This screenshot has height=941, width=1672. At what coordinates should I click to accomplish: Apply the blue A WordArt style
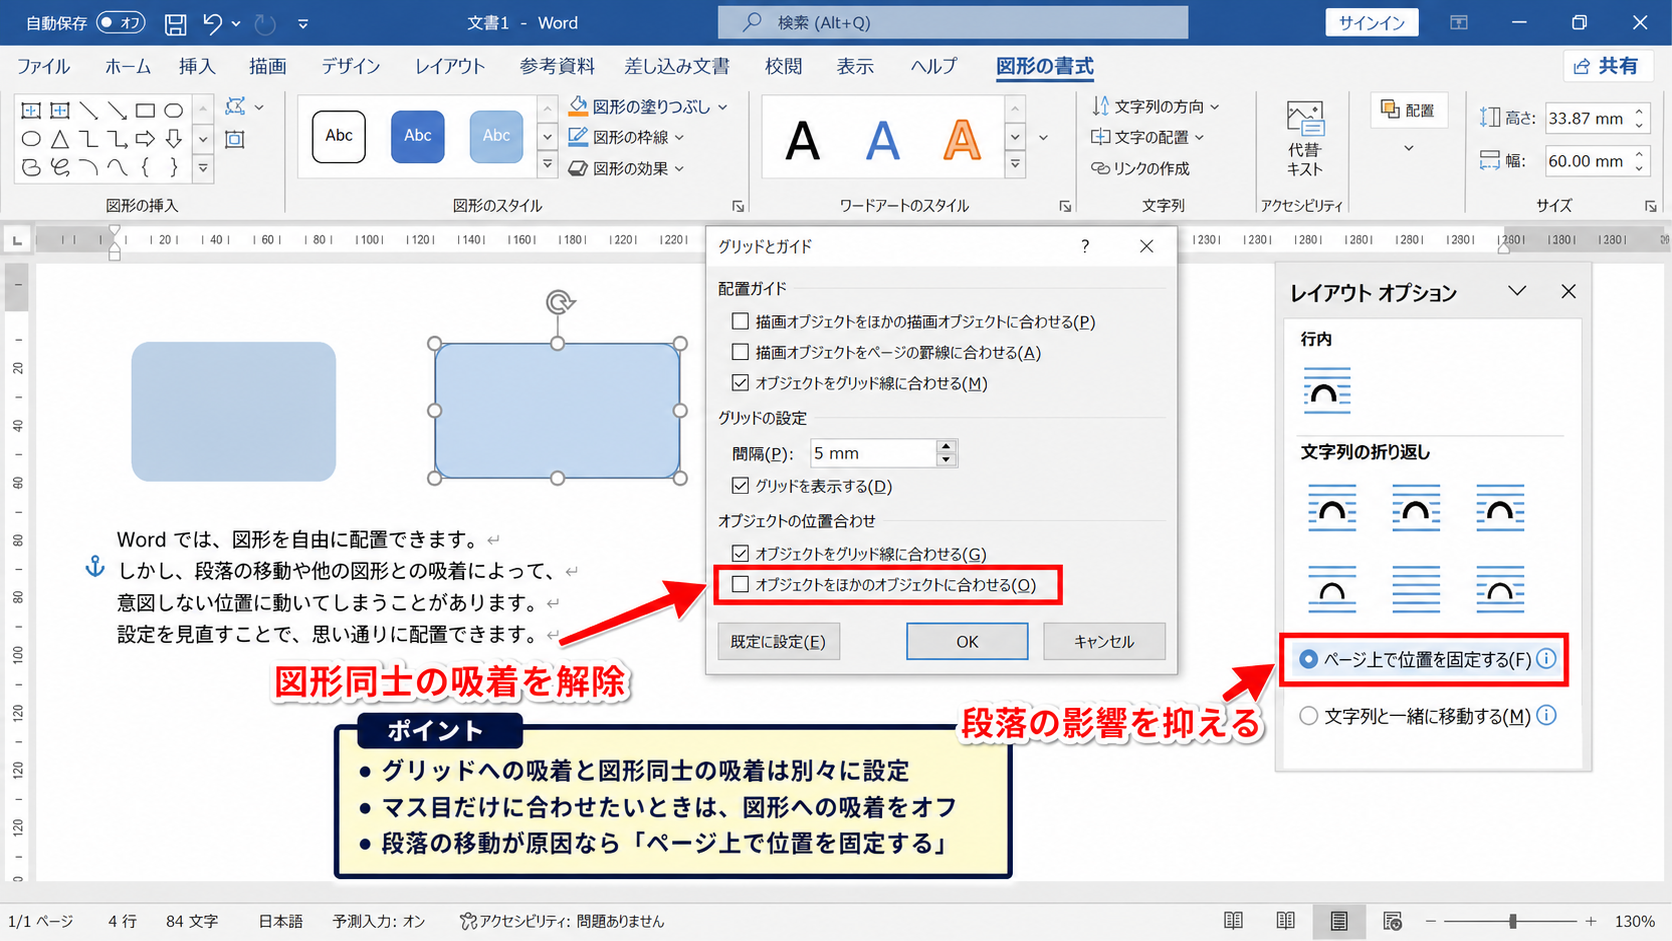882,140
